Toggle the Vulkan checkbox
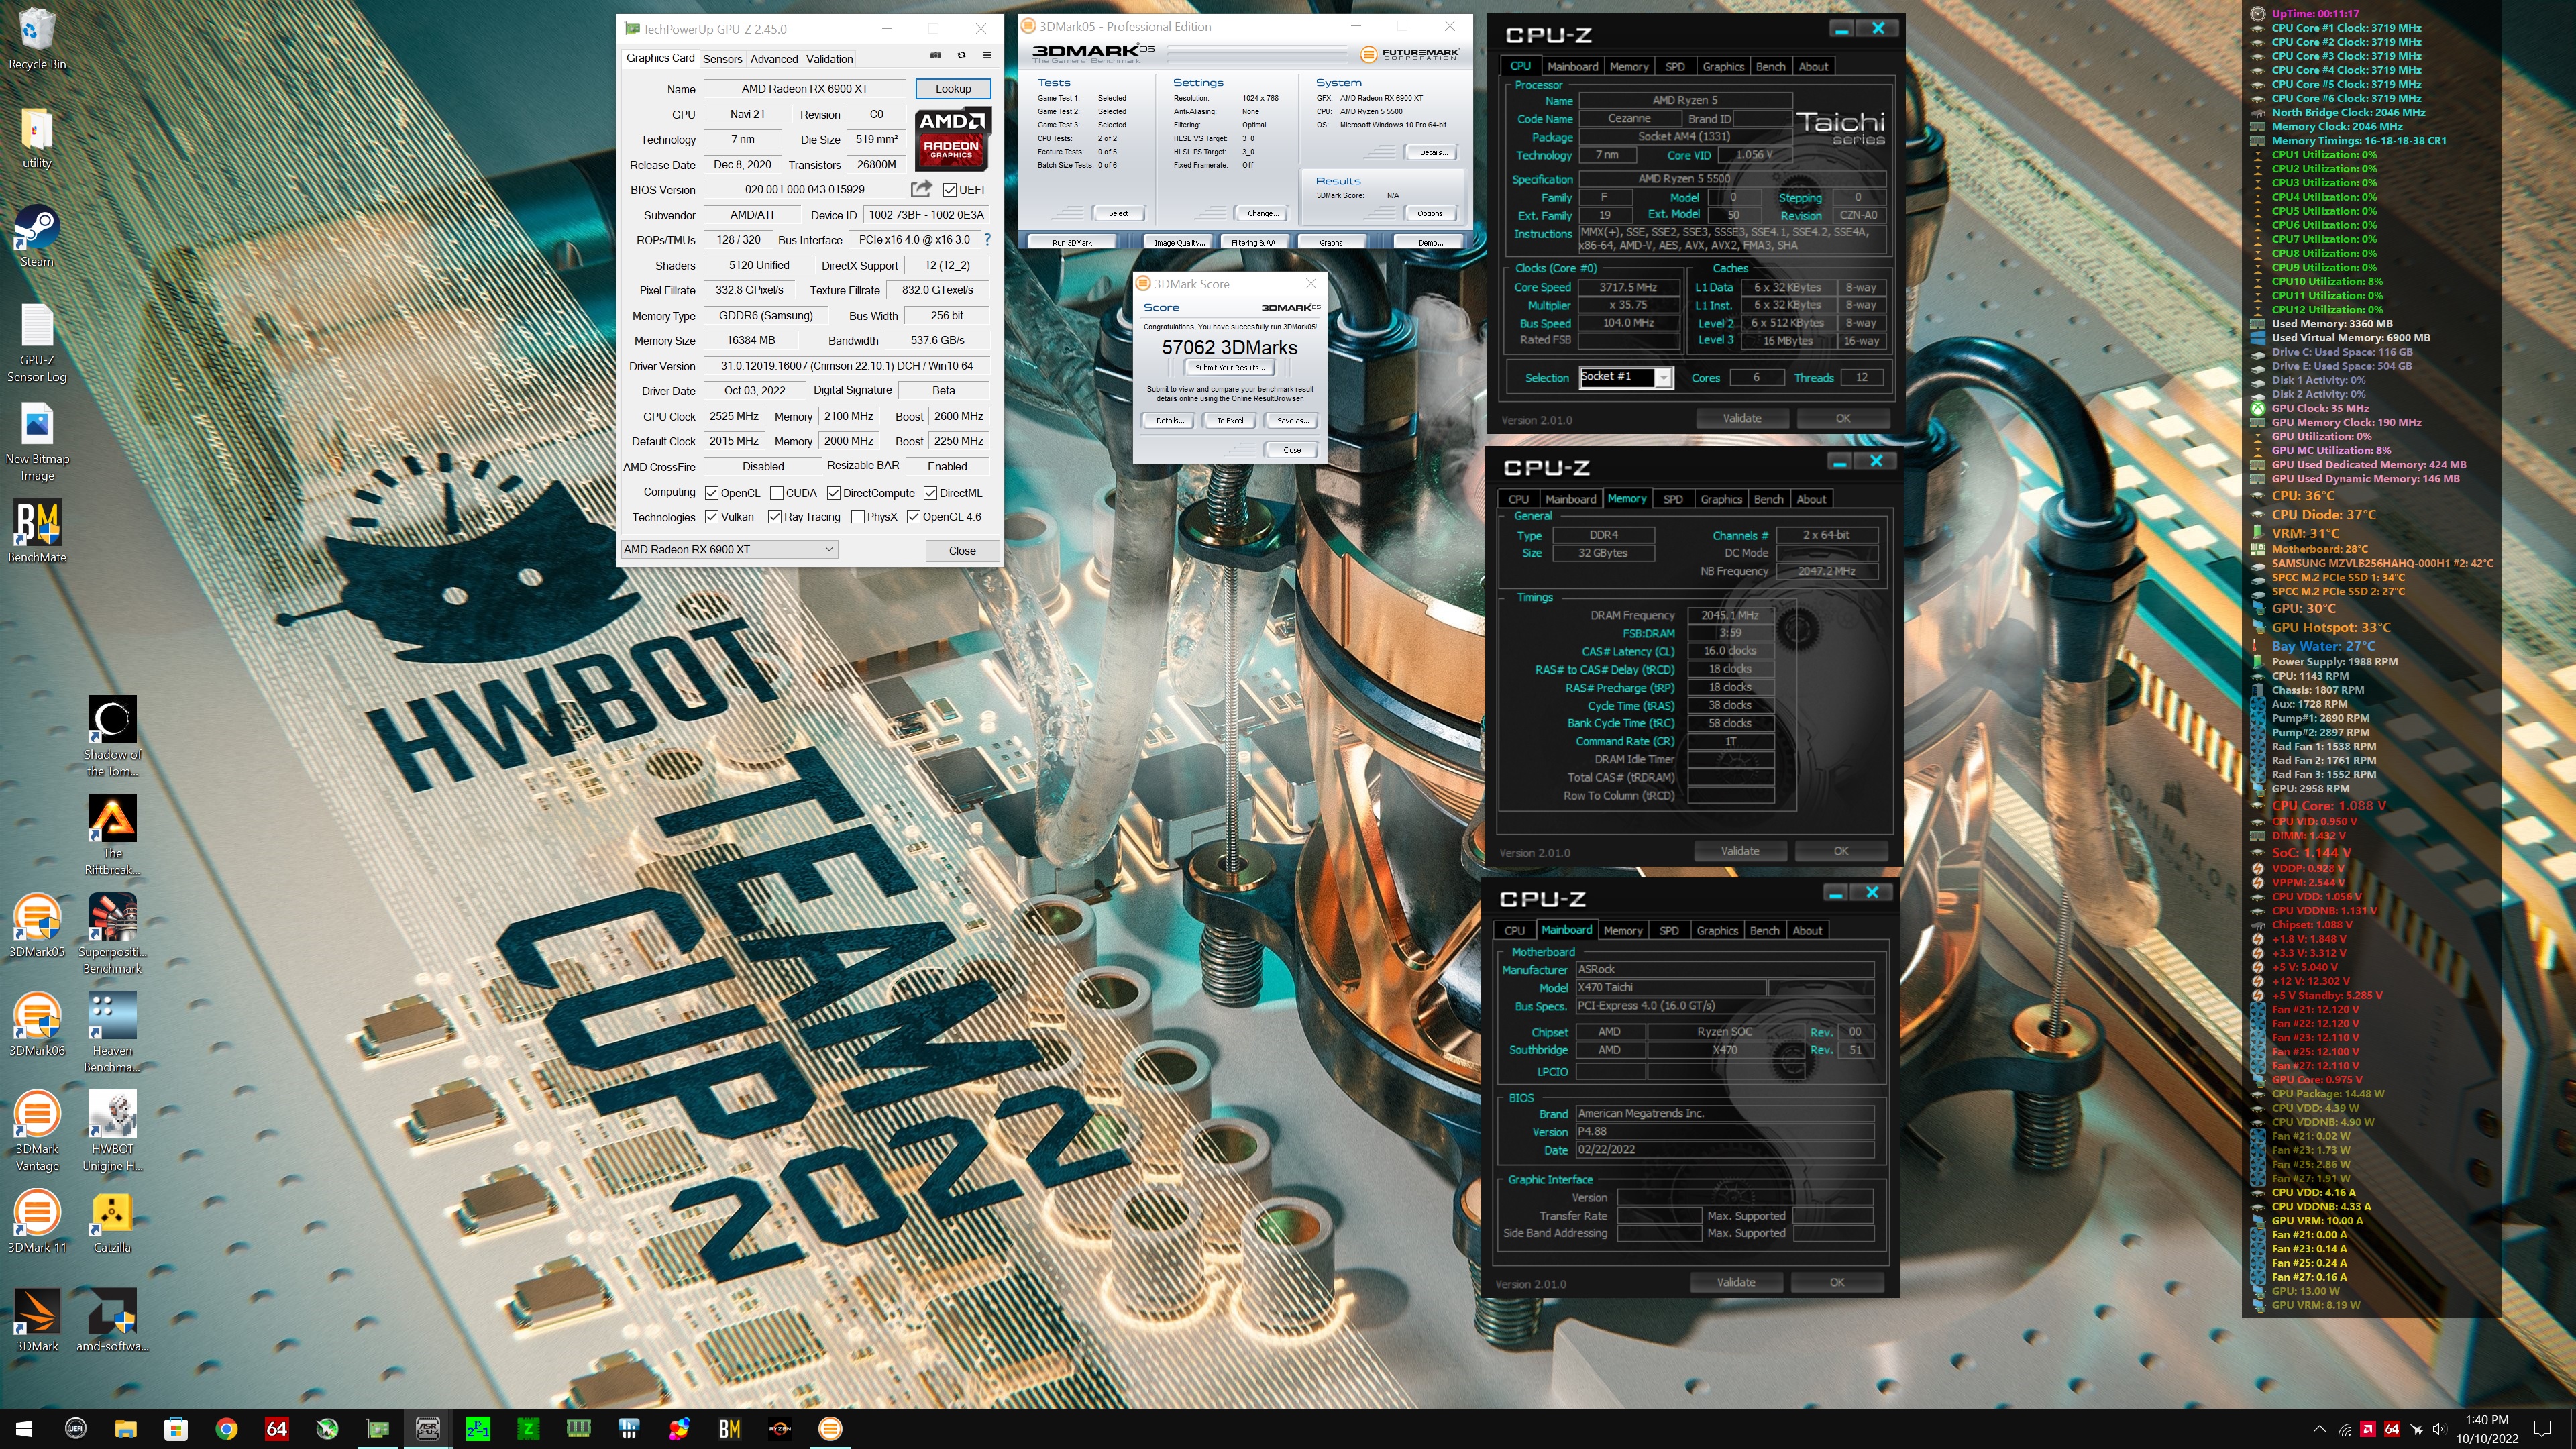Screen dimensions: 2576x1449 click(x=712, y=517)
